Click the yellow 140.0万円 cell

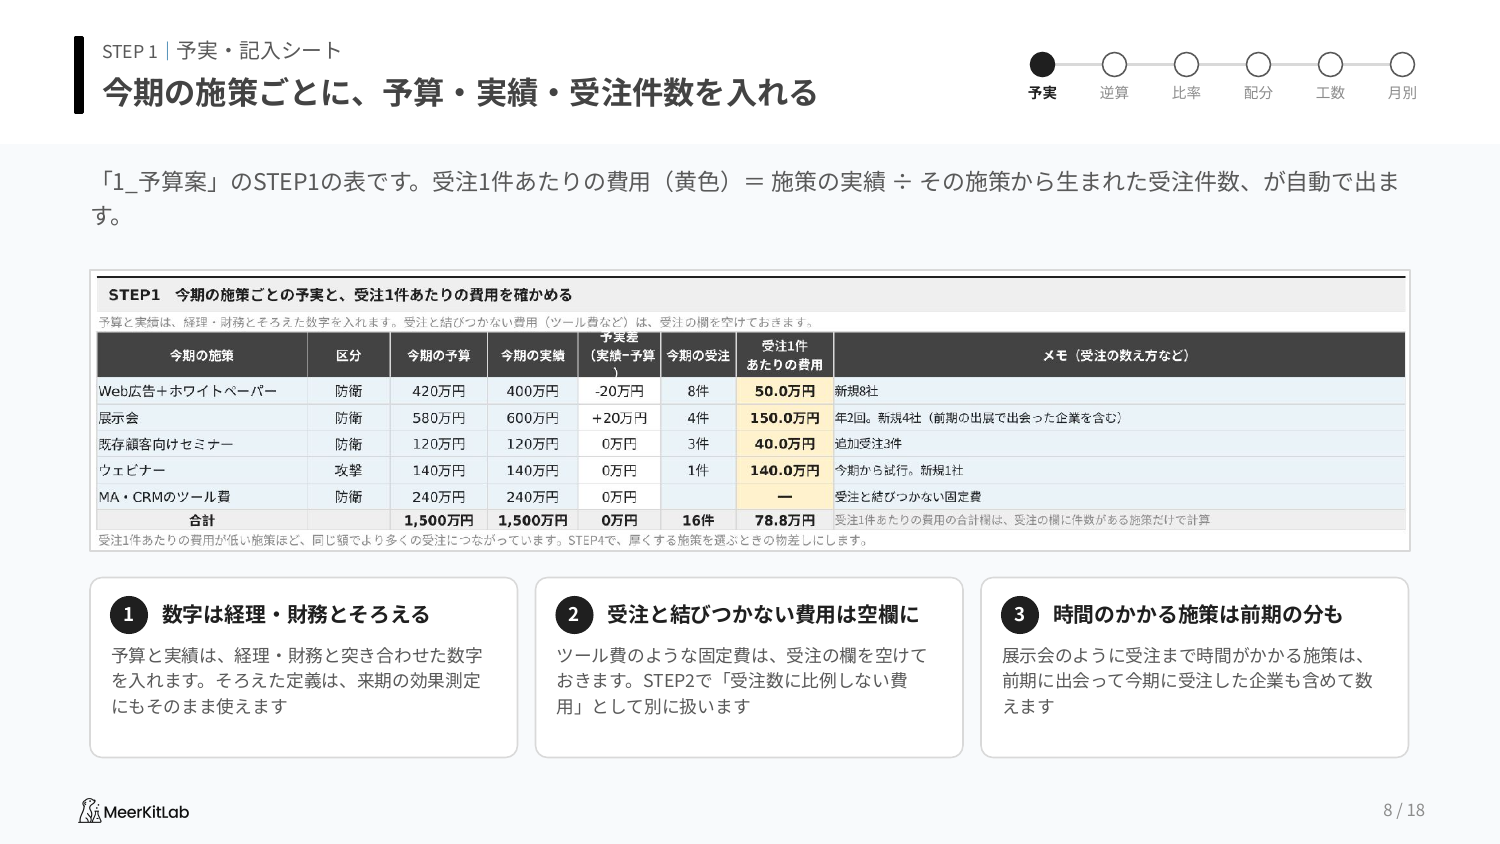785,470
